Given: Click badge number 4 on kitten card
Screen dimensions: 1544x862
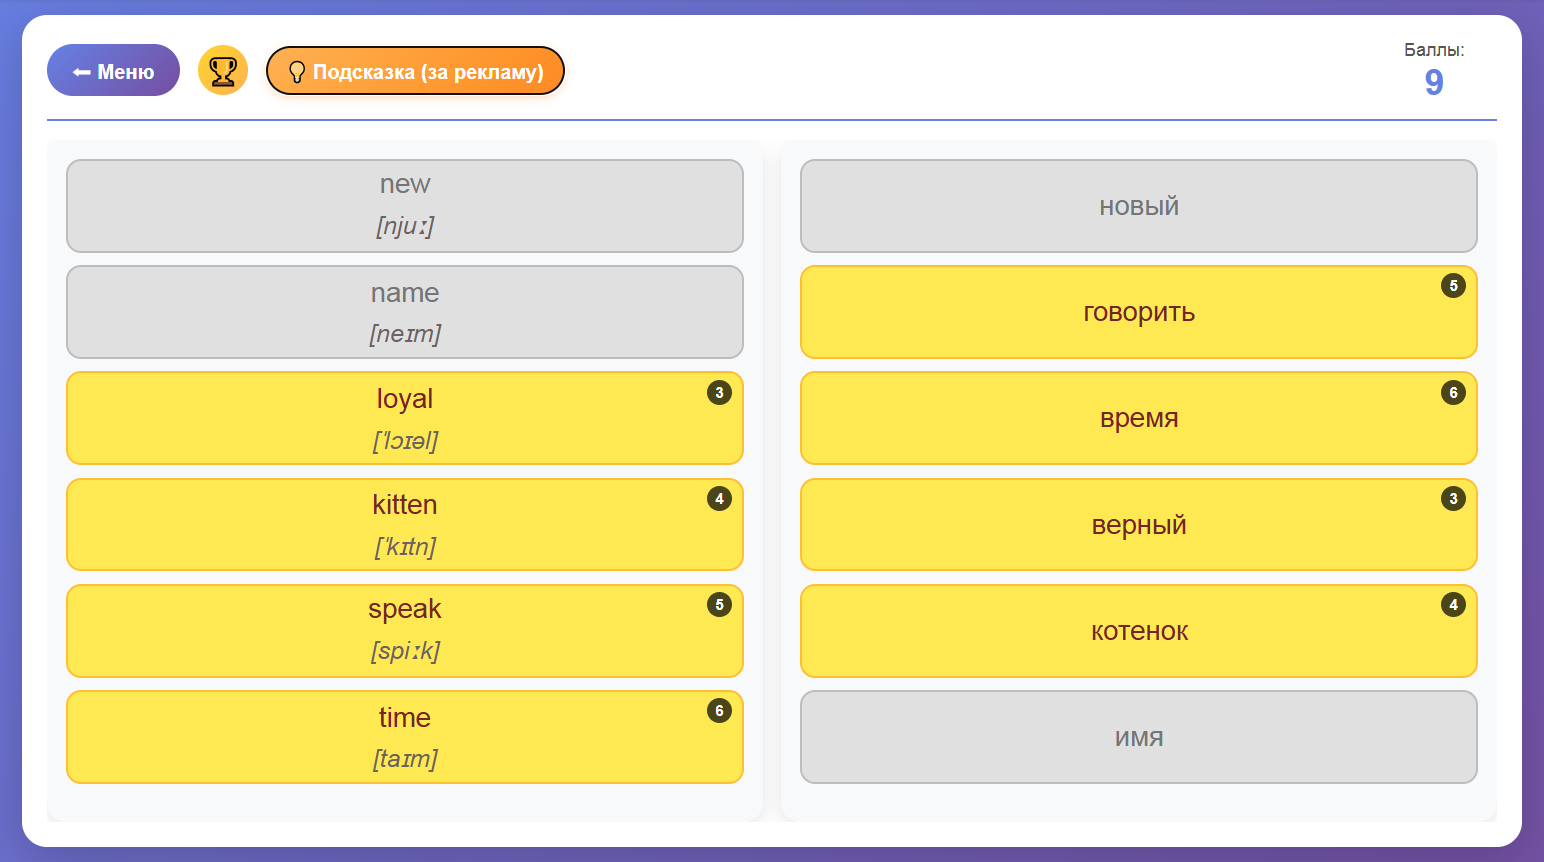Looking at the screenshot, I should (x=719, y=499).
